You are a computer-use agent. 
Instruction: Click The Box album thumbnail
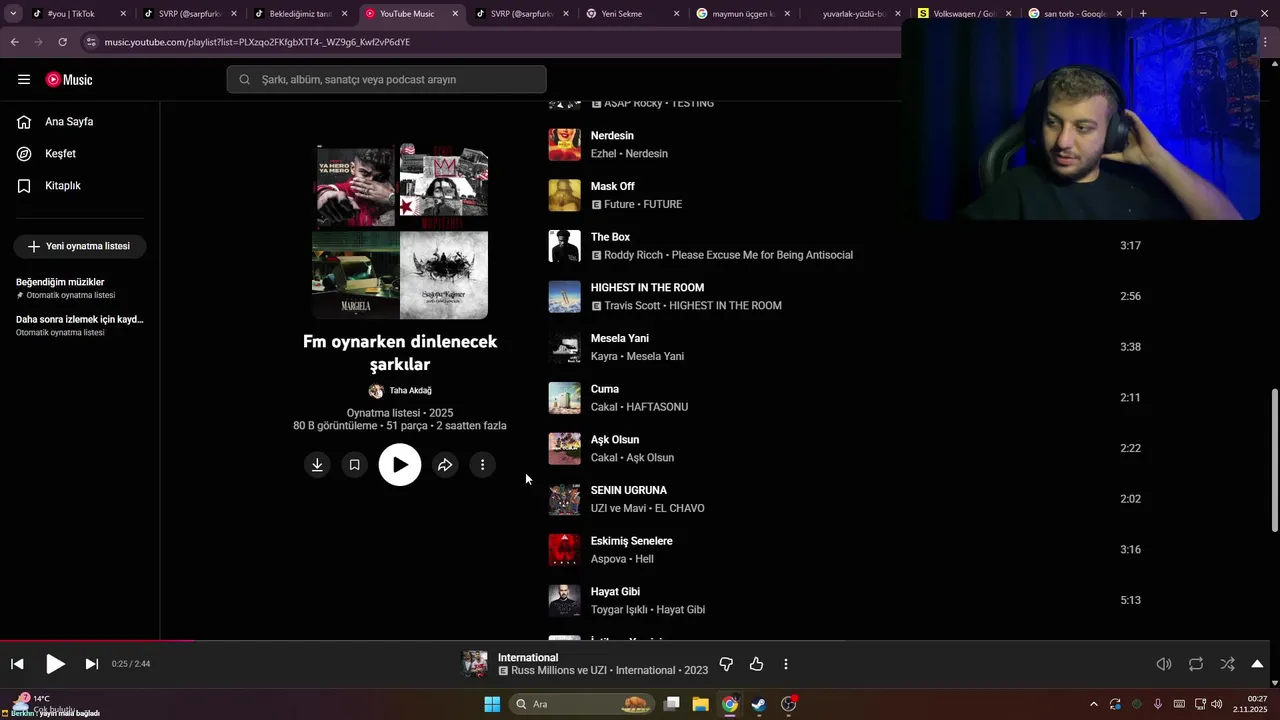point(564,246)
